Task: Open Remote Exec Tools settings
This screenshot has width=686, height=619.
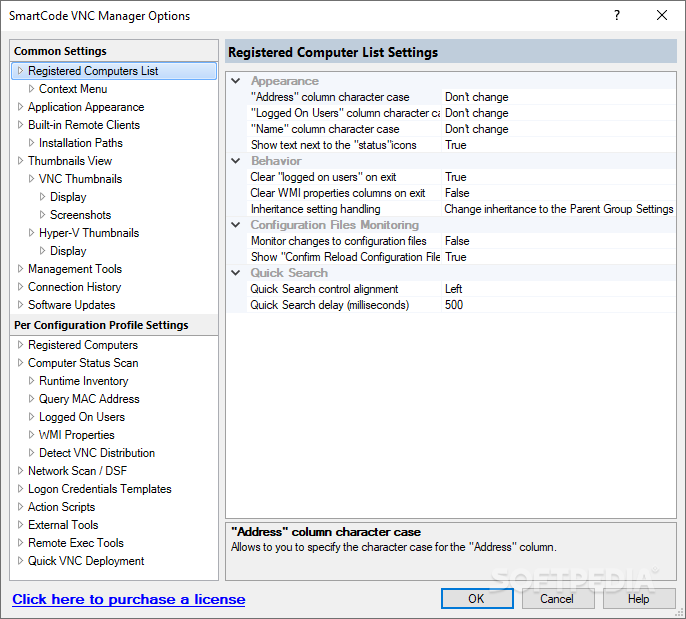Action: 76,542
